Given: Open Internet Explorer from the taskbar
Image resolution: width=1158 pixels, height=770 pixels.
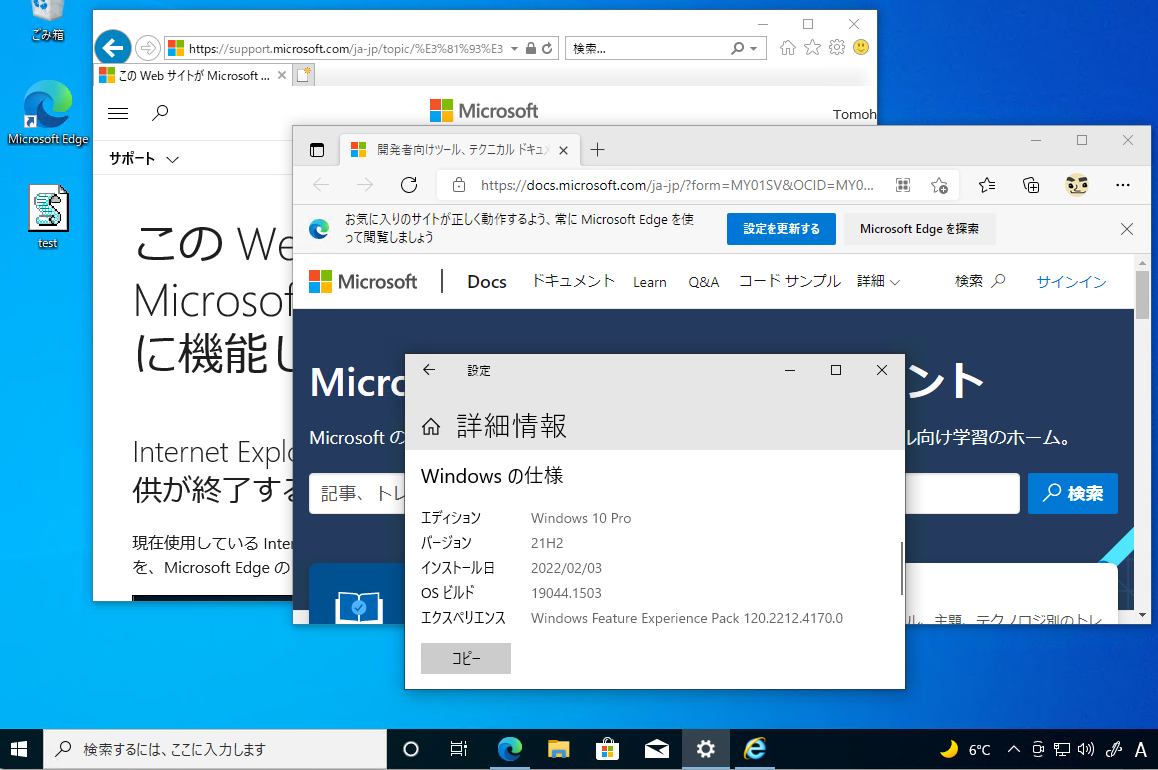Looking at the screenshot, I should pyautogui.click(x=755, y=749).
